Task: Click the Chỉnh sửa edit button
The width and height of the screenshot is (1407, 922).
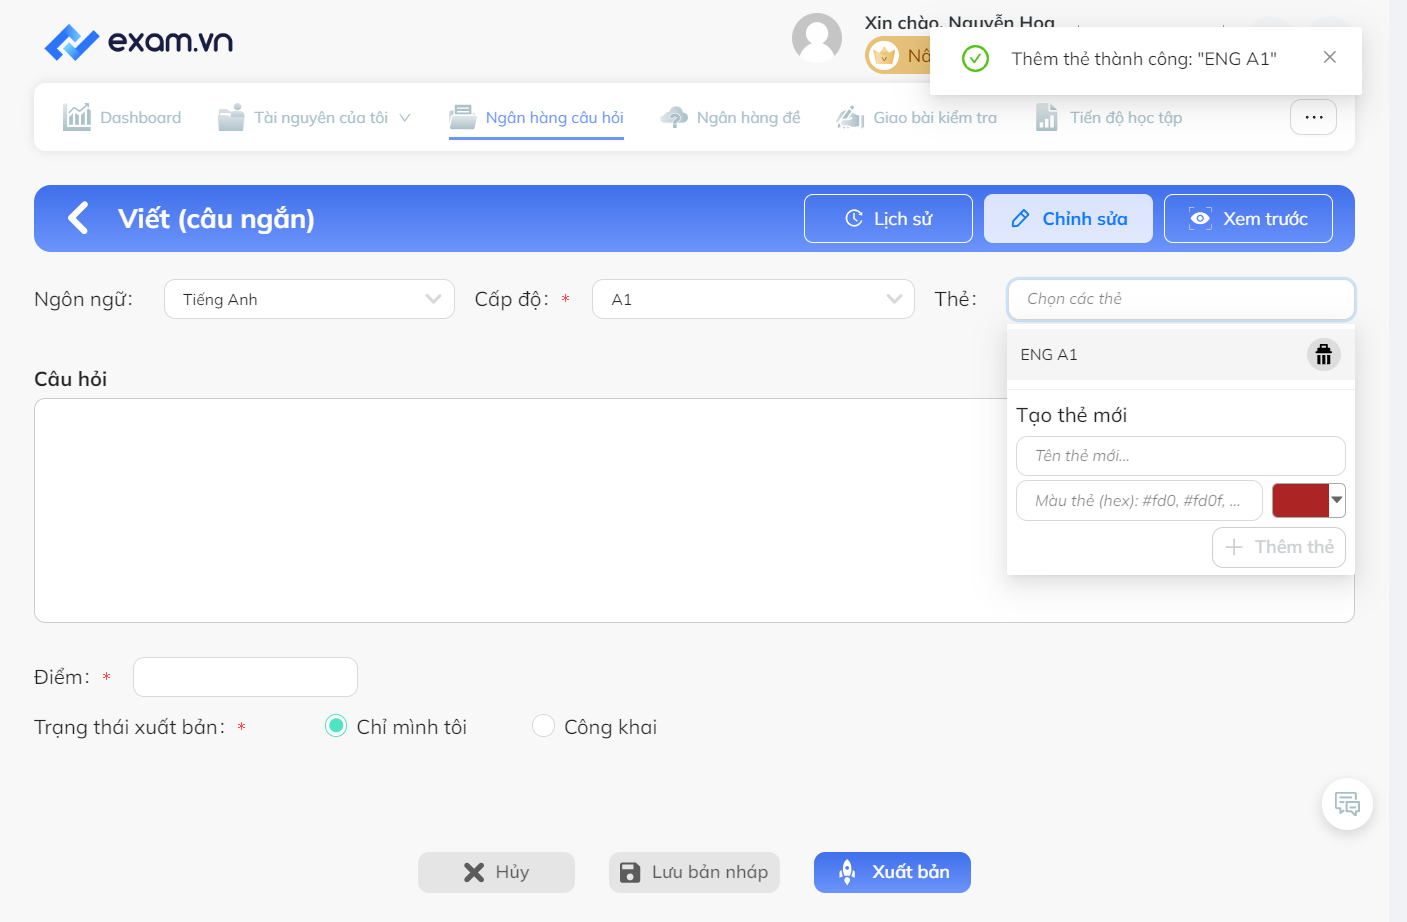Action: (x=1068, y=218)
